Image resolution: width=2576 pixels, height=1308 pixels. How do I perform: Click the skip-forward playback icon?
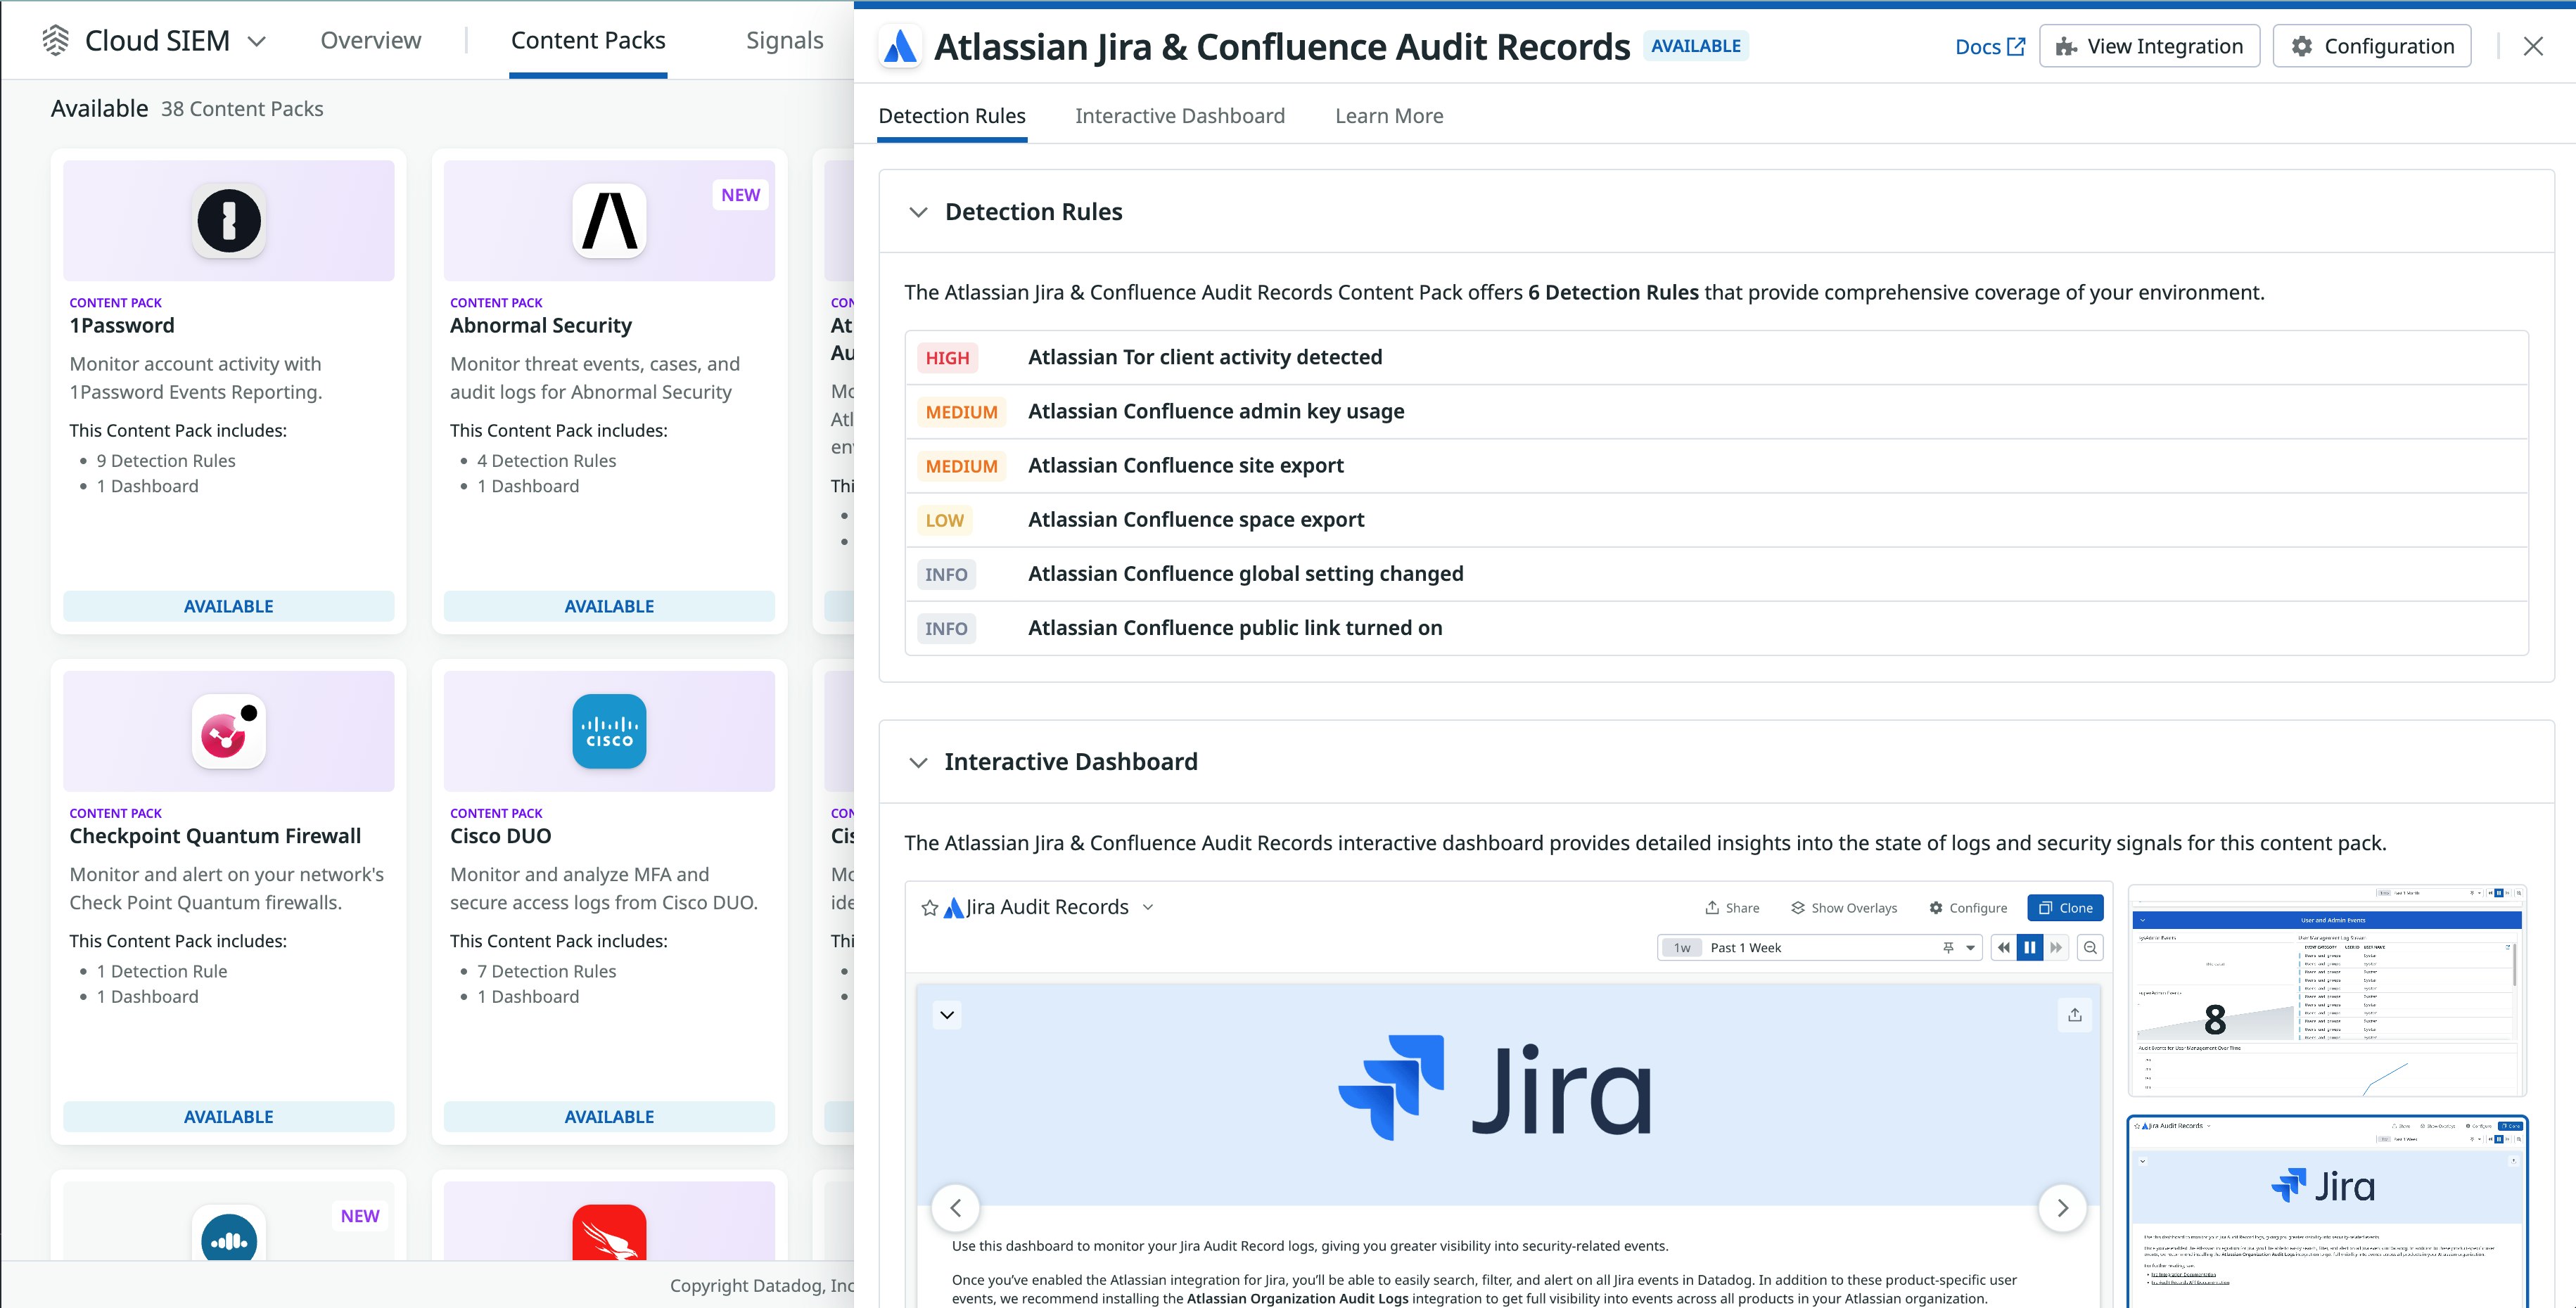click(2056, 947)
